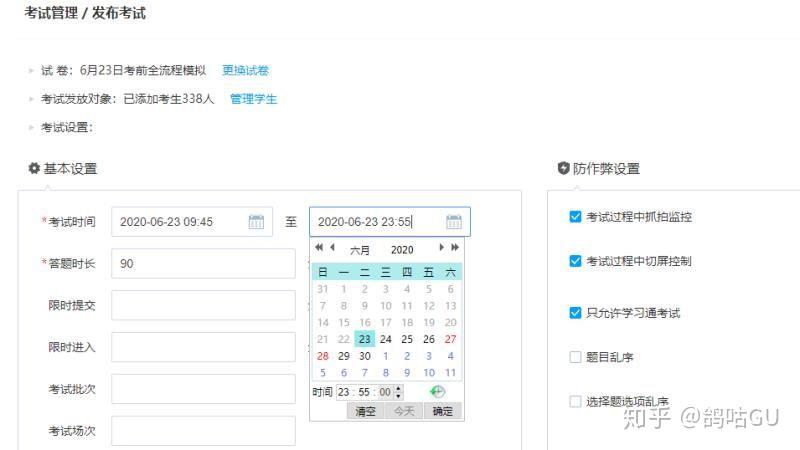Screen dimensions: 800x450
Task: Select greyed date 31 in first calendar row
Action: click(x=322, y=289)
